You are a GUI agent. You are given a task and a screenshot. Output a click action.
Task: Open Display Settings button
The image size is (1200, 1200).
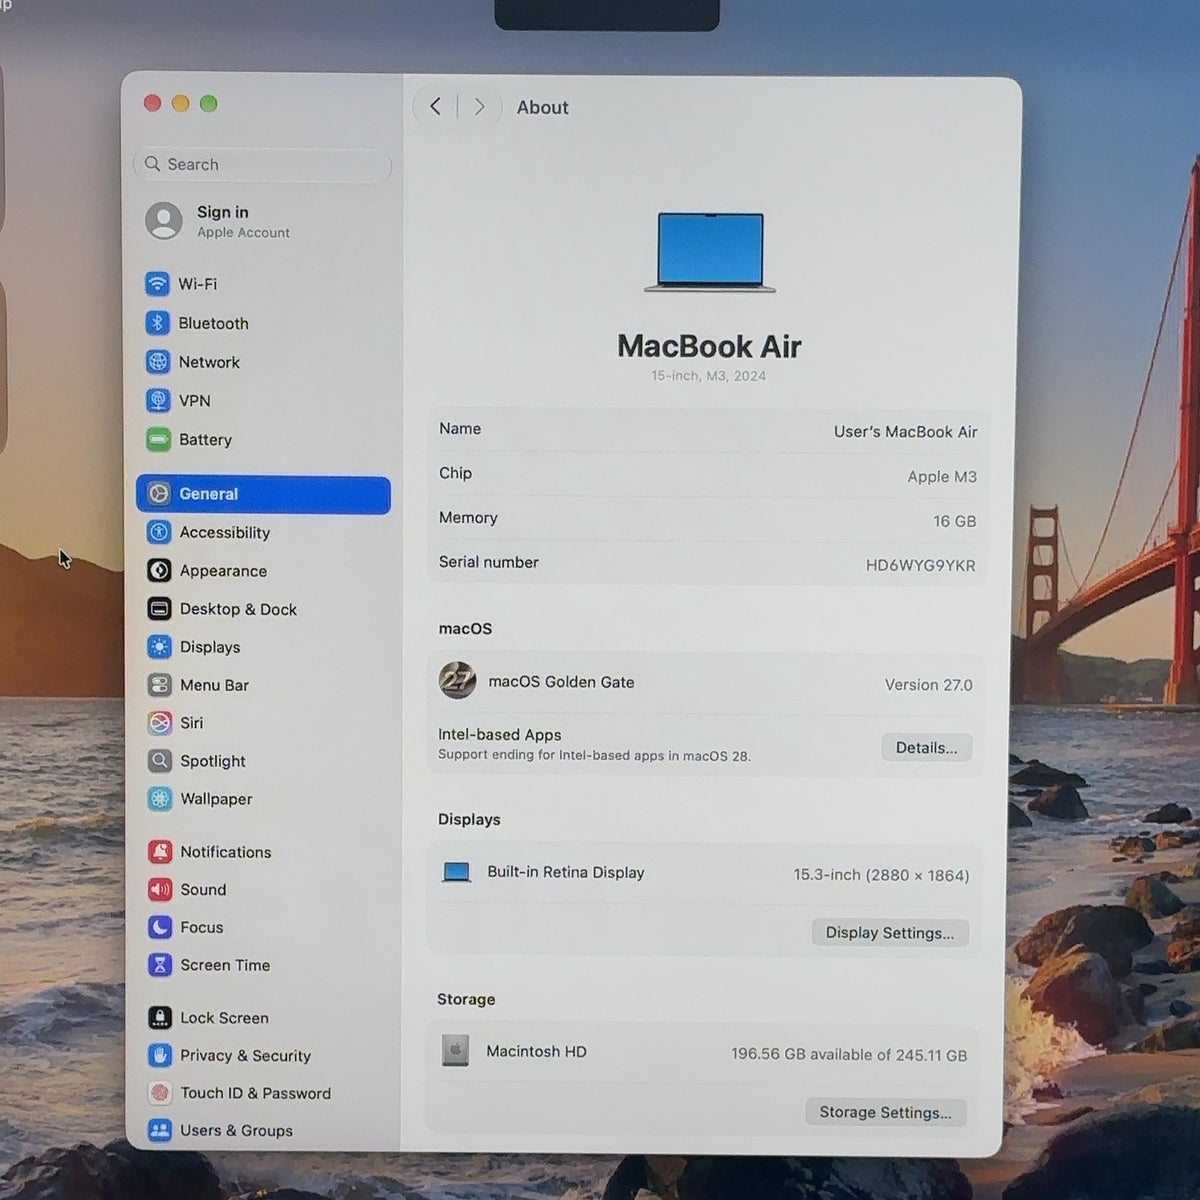(890, 933)
